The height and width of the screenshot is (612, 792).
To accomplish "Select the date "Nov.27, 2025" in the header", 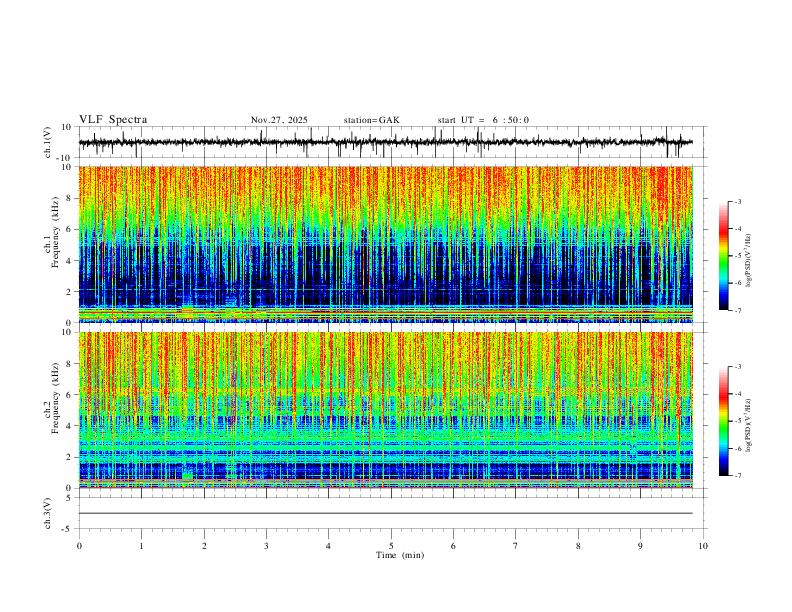I will tap(279, 120).
